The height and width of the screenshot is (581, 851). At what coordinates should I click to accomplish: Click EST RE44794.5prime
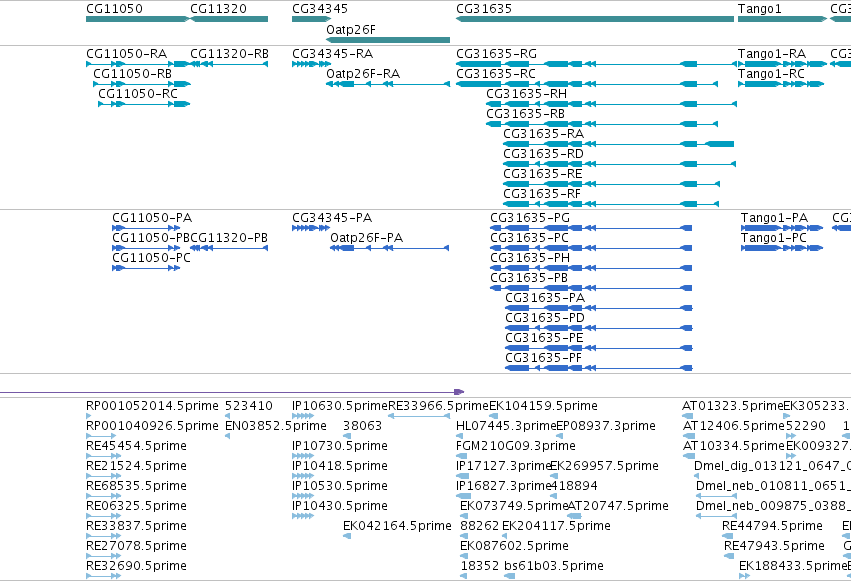[772, 526]
